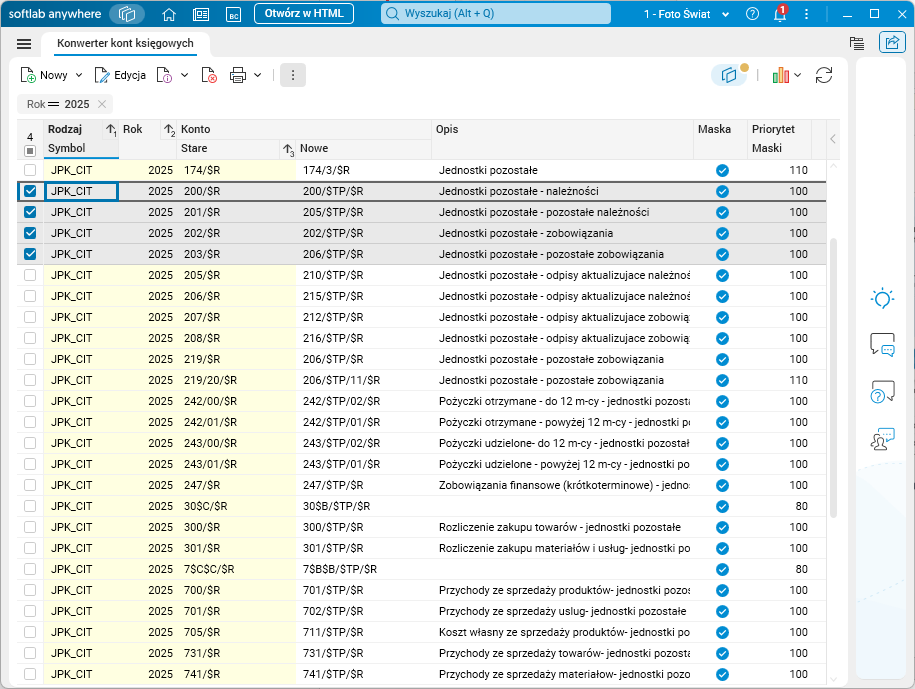
Task: Remove the Rok 2025 filter chip
Action: click(x=102, y=104)
